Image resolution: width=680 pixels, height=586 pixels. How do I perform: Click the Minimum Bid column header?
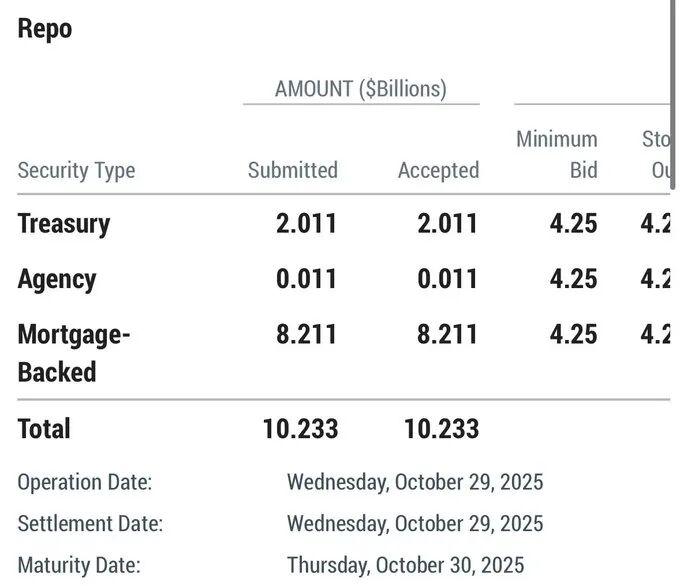tap(557, 154)
